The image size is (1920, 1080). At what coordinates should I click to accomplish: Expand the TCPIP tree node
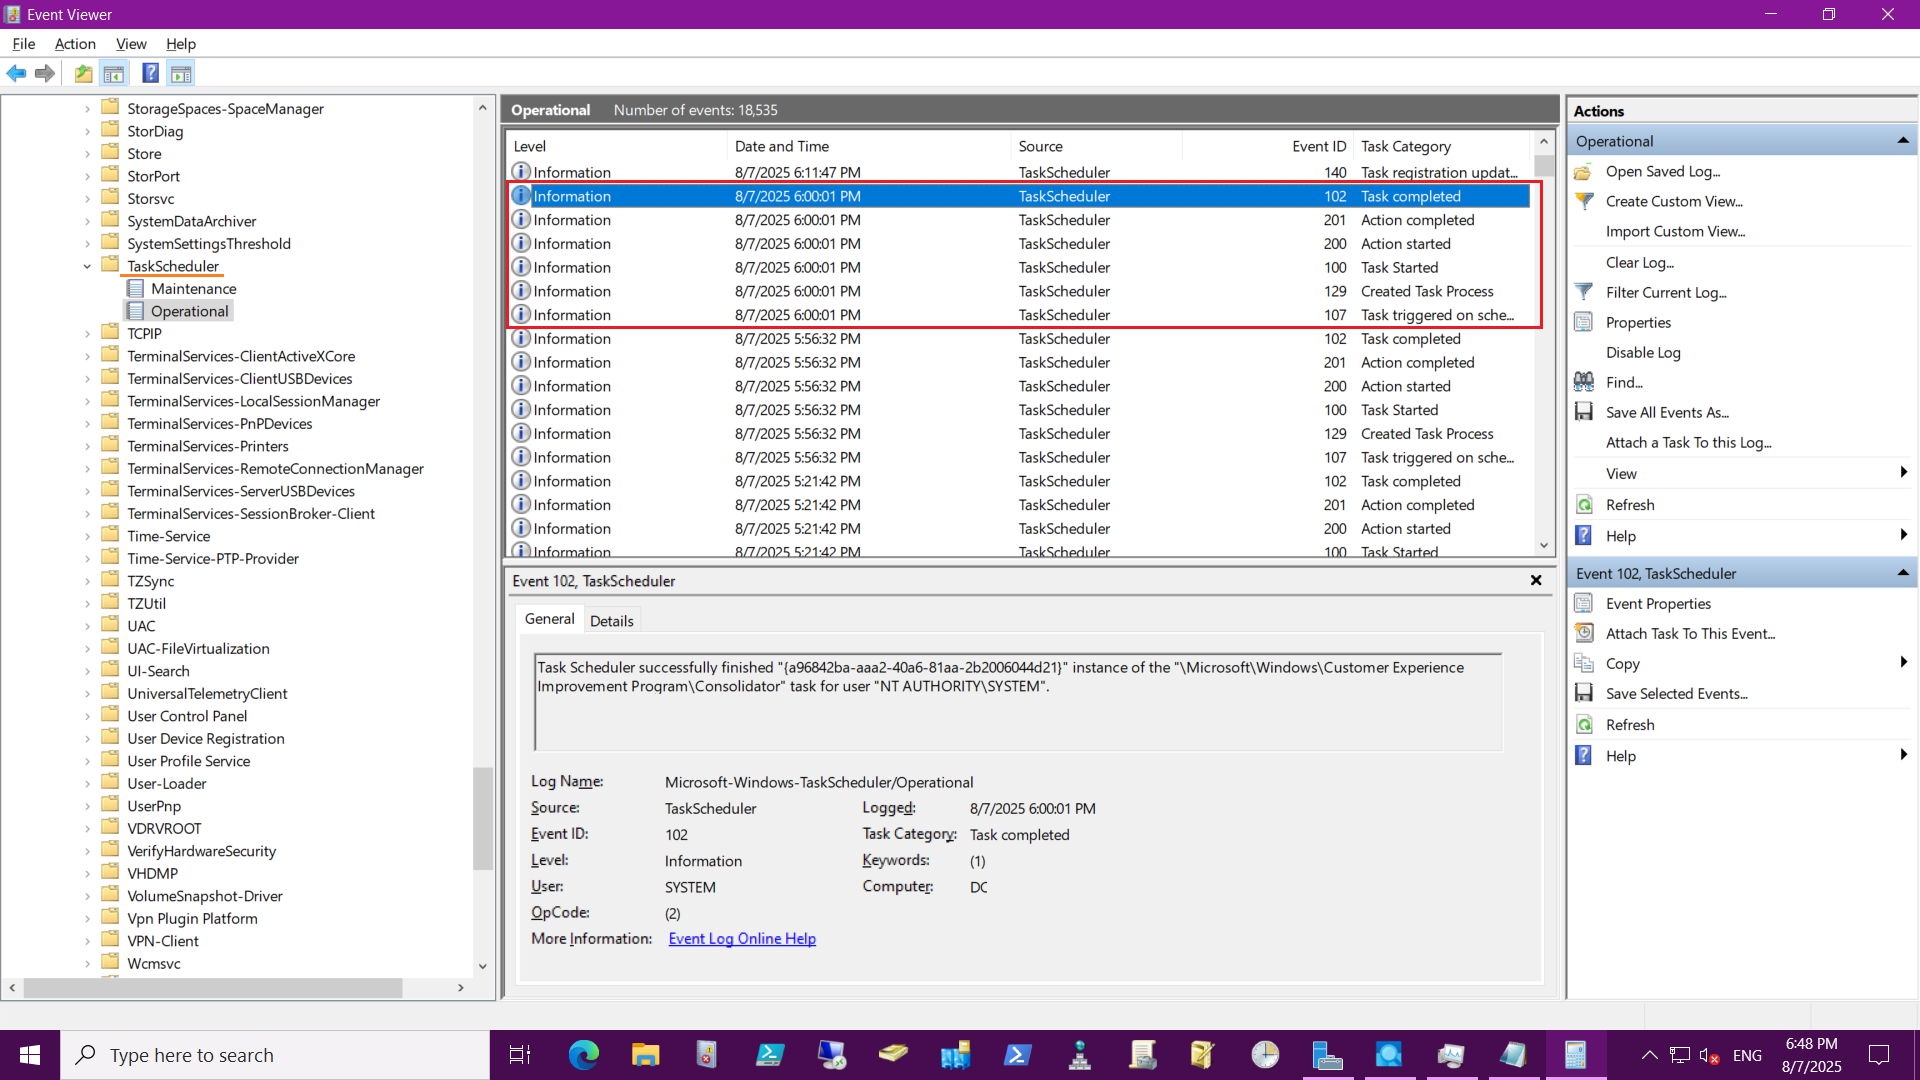tap(87, 334)
